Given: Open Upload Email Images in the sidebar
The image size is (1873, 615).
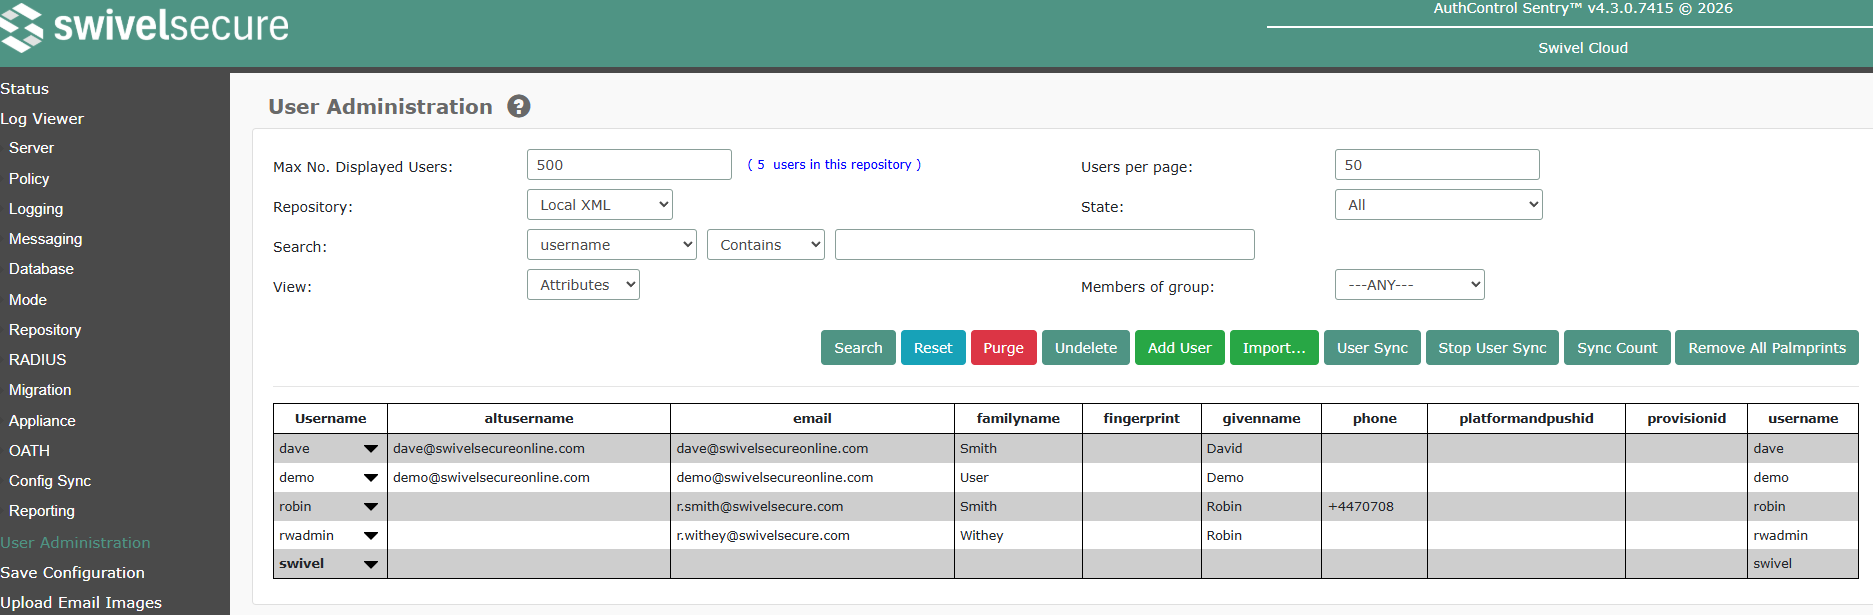Looking at the screenshot, I should click(x=81, y=603).
